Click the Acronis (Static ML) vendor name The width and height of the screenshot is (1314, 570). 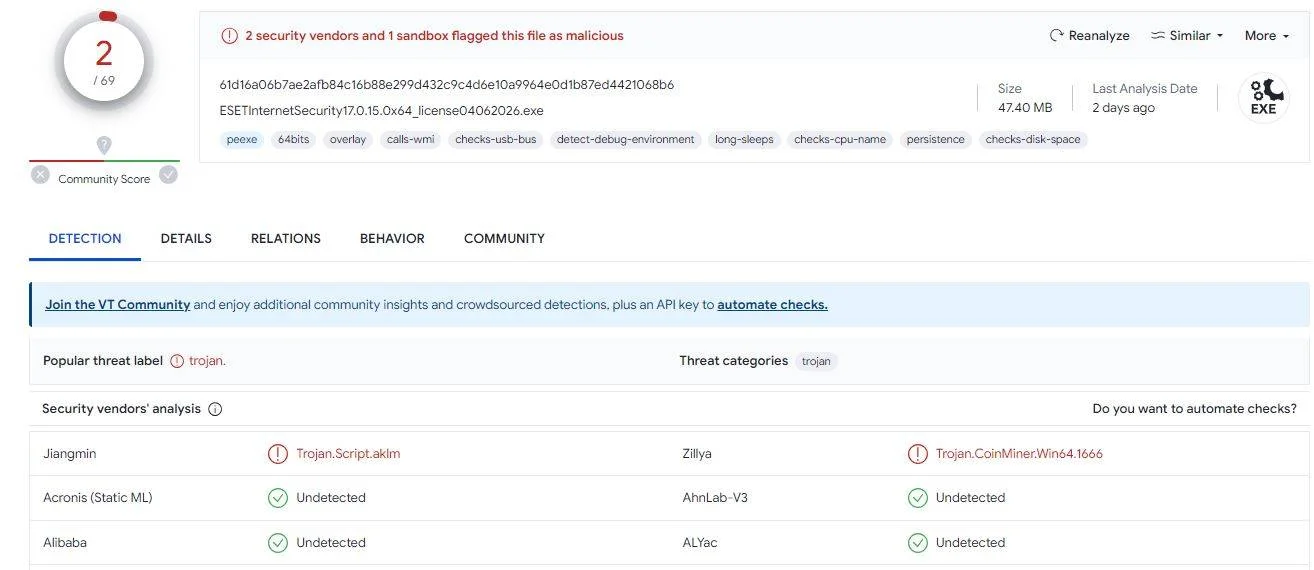pos(98,497)
